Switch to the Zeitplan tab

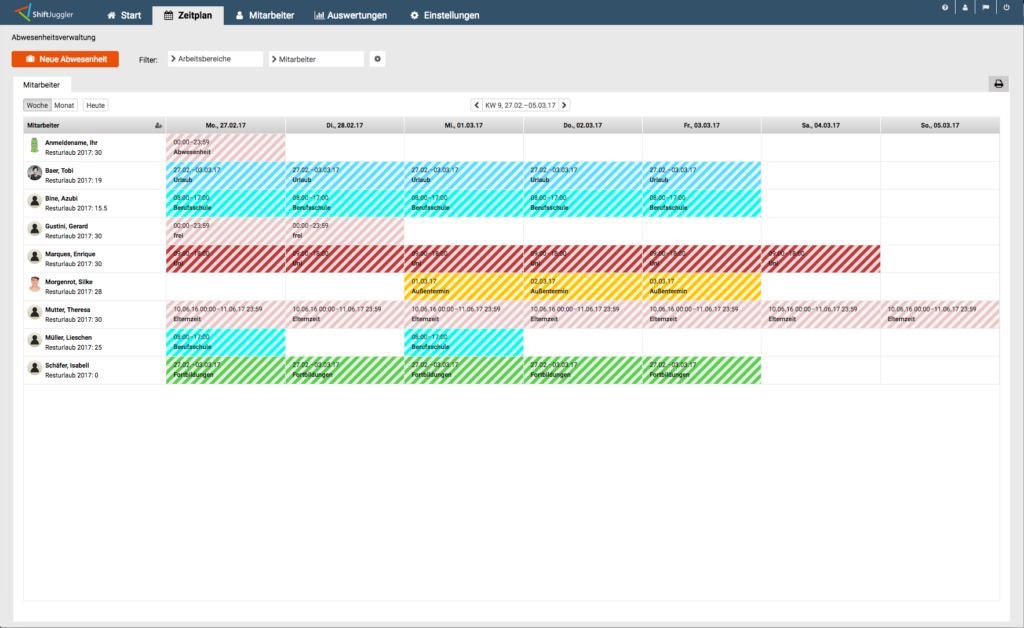(x=188, y=15)
